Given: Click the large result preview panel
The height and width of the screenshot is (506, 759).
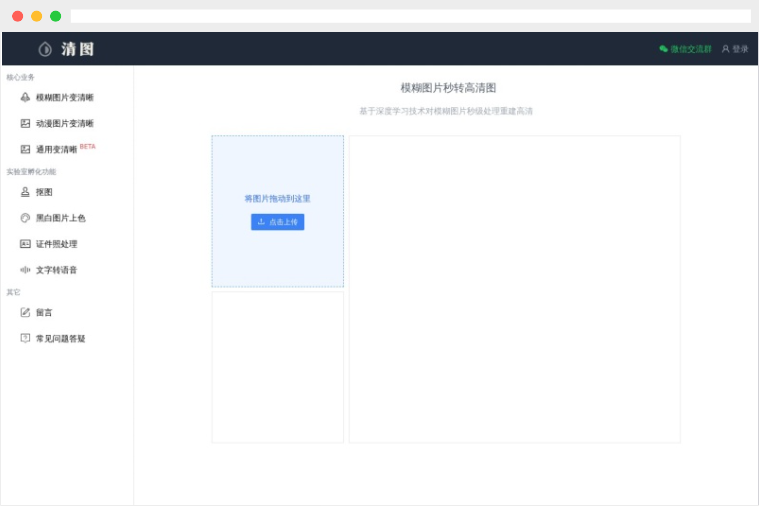Looking at the screenshot, I should [x=515, y=289].
